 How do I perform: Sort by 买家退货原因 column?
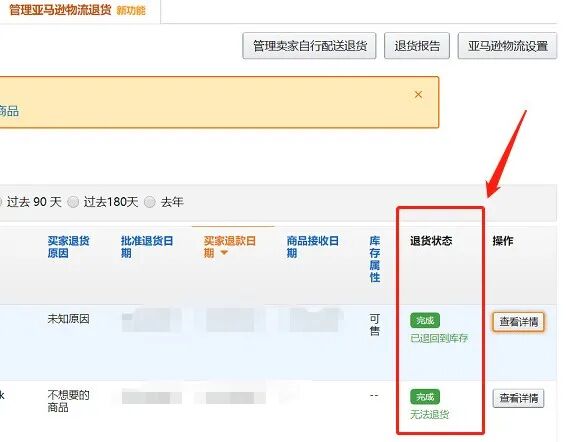(68, 247)
